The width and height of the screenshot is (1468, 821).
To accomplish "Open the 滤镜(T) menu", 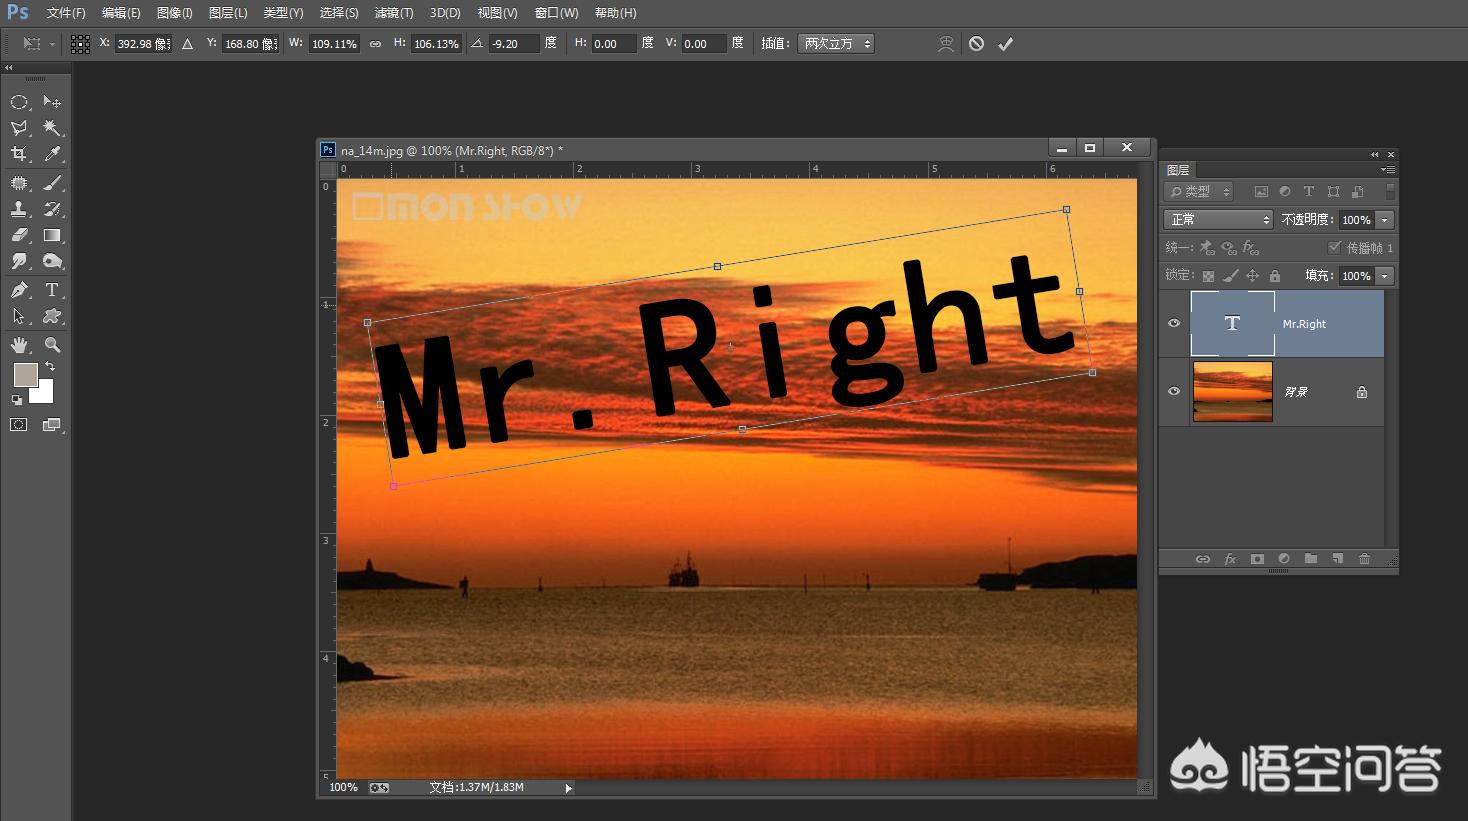I will [393, 13].
